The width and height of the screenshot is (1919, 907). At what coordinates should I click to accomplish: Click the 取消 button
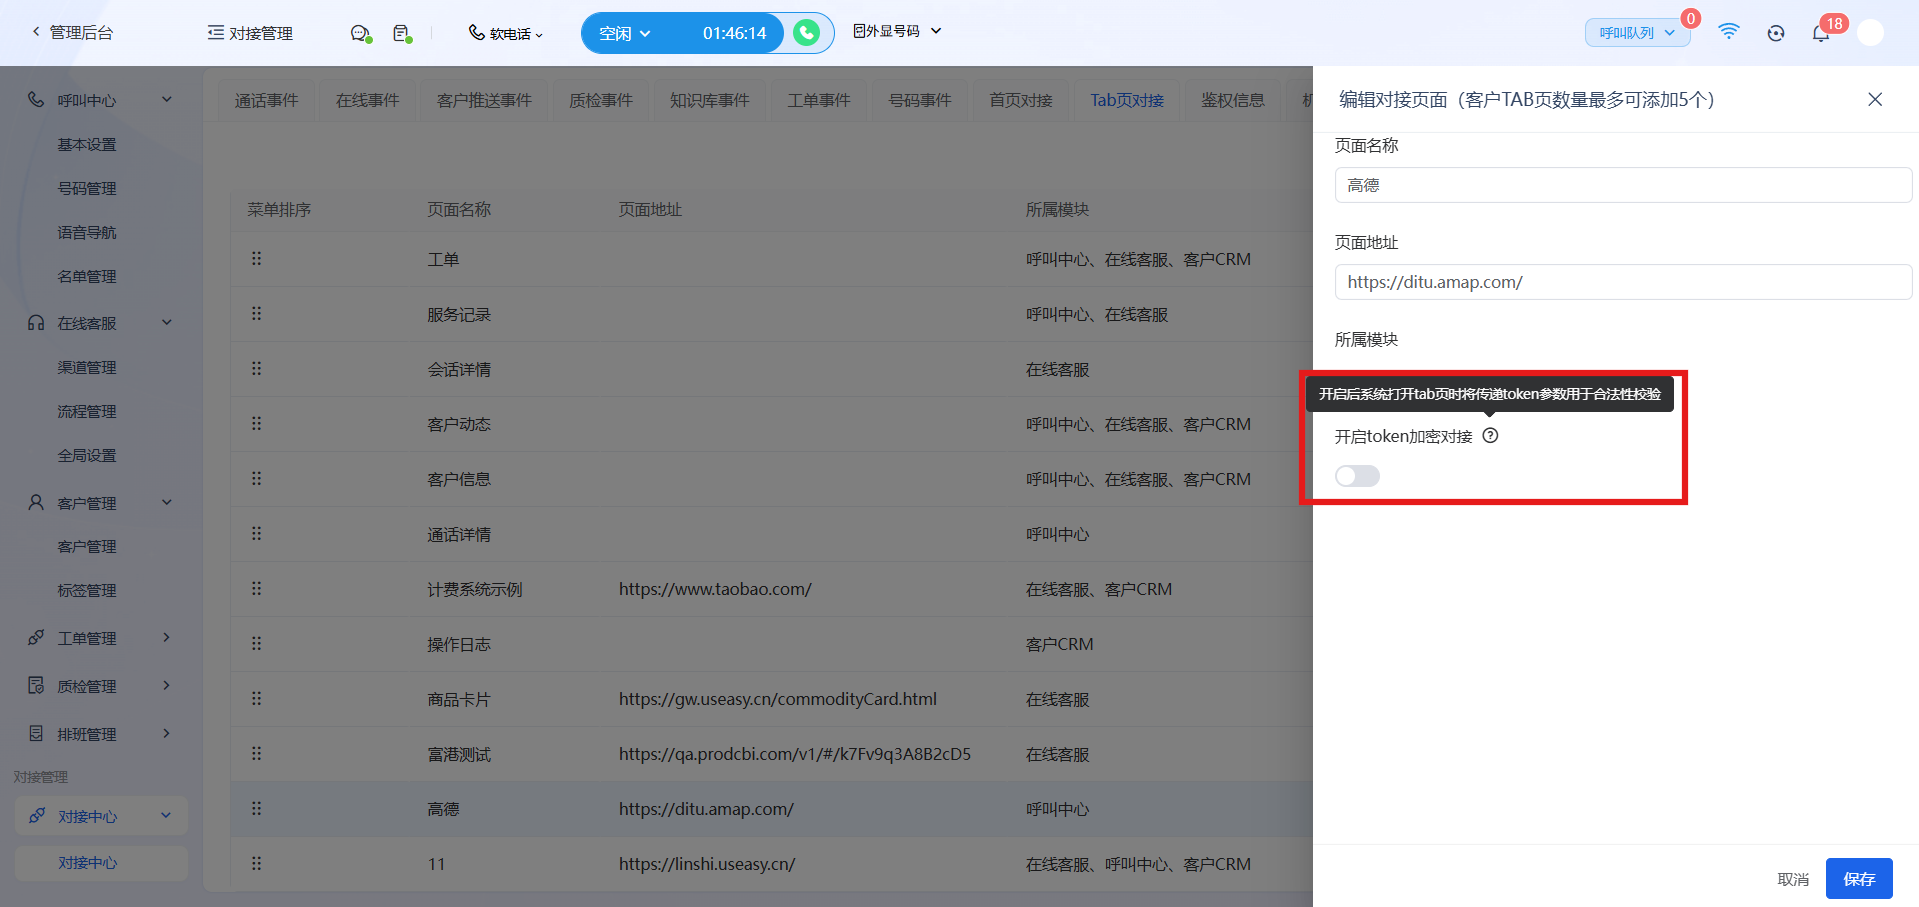[x=1793, y=879]
